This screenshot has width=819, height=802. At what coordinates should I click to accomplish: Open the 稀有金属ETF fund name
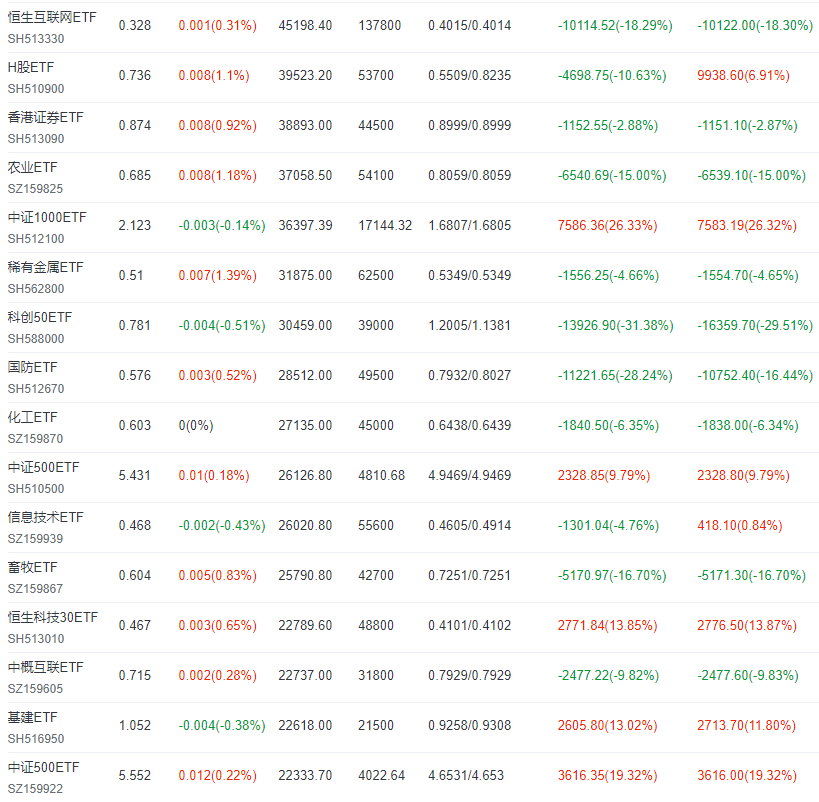[x=45, y=268]
